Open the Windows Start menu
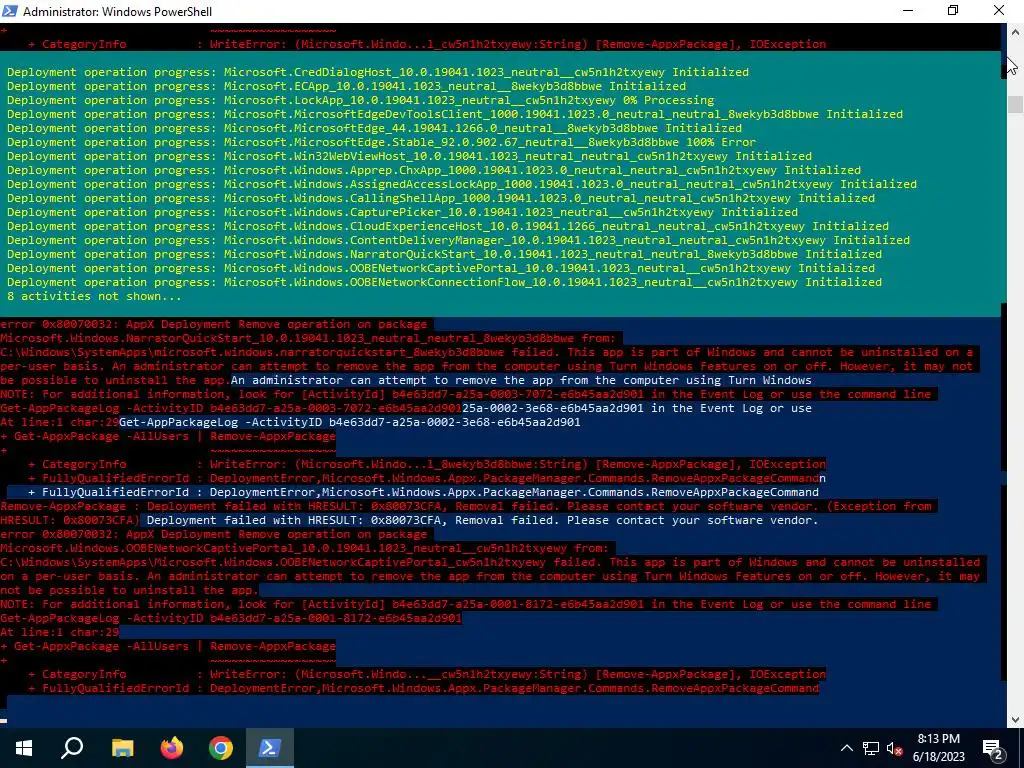This screenshot has width=1024, height=768. (x=24, y=748)
